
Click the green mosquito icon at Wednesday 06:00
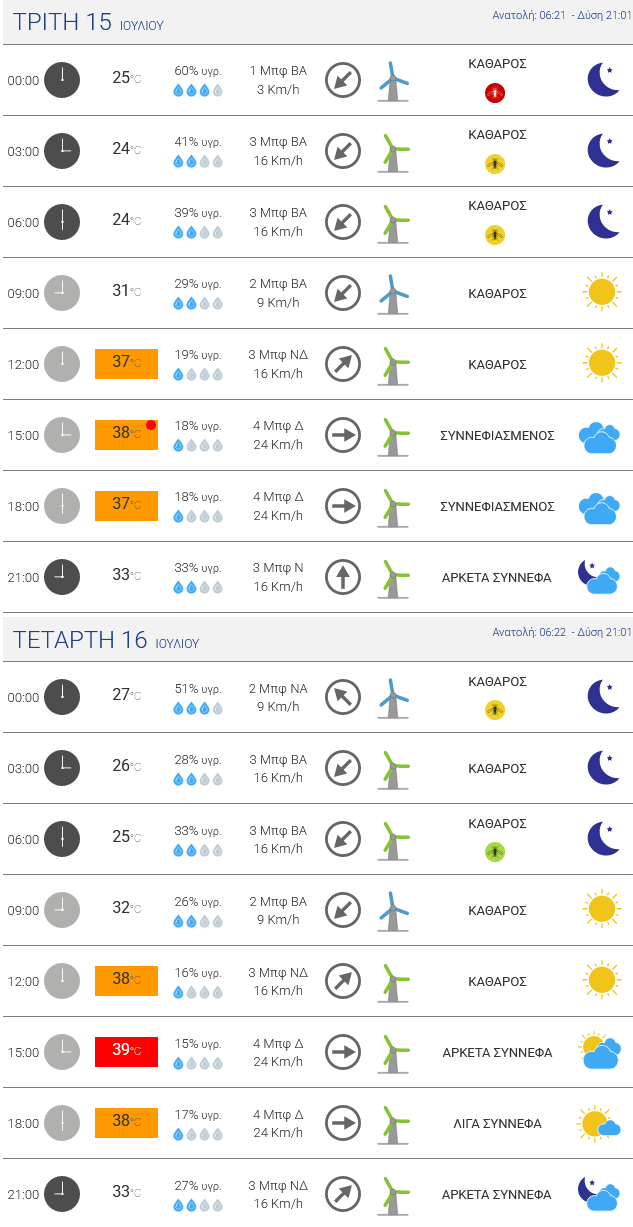tap(494, 852)
